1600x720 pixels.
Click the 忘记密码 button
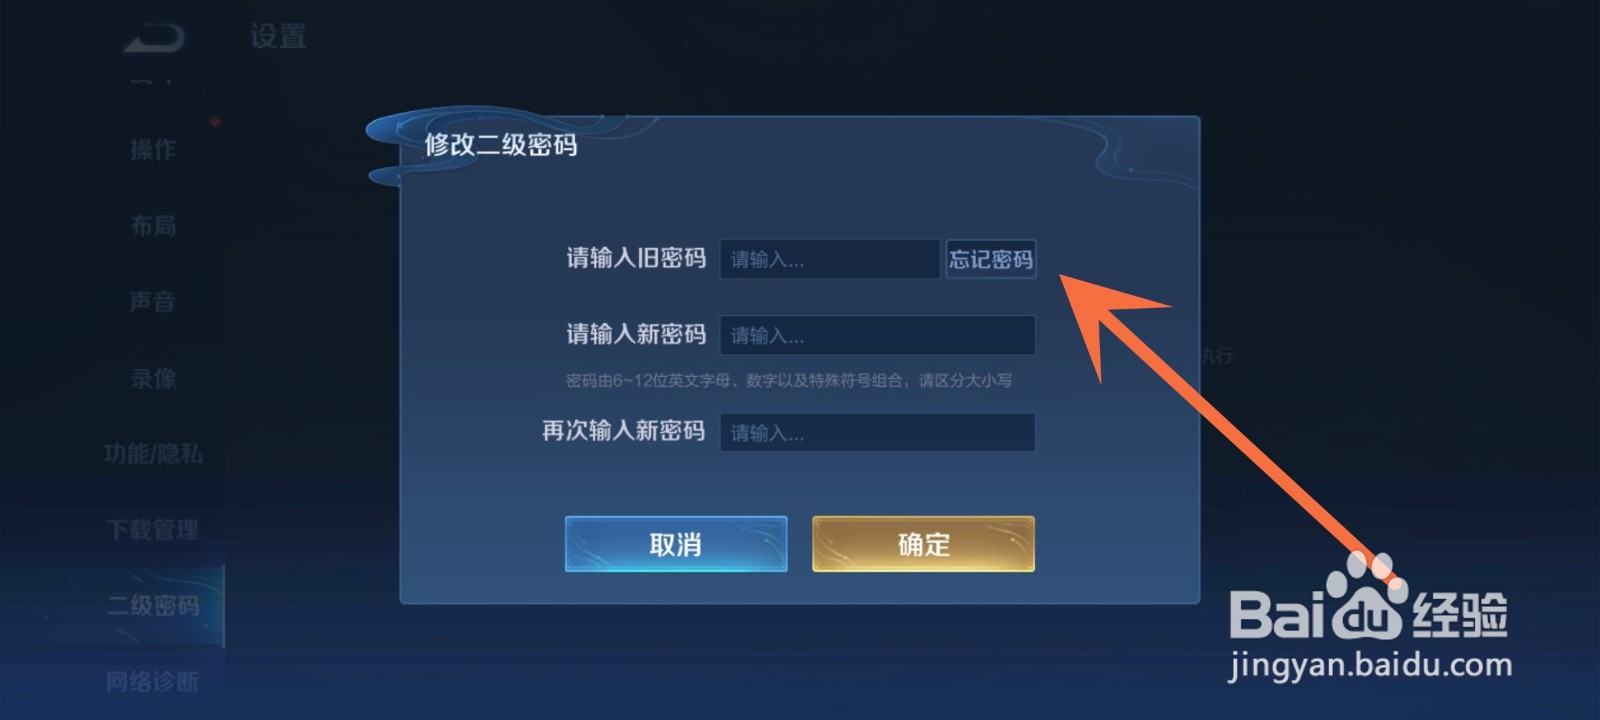[x=991, y=259]
